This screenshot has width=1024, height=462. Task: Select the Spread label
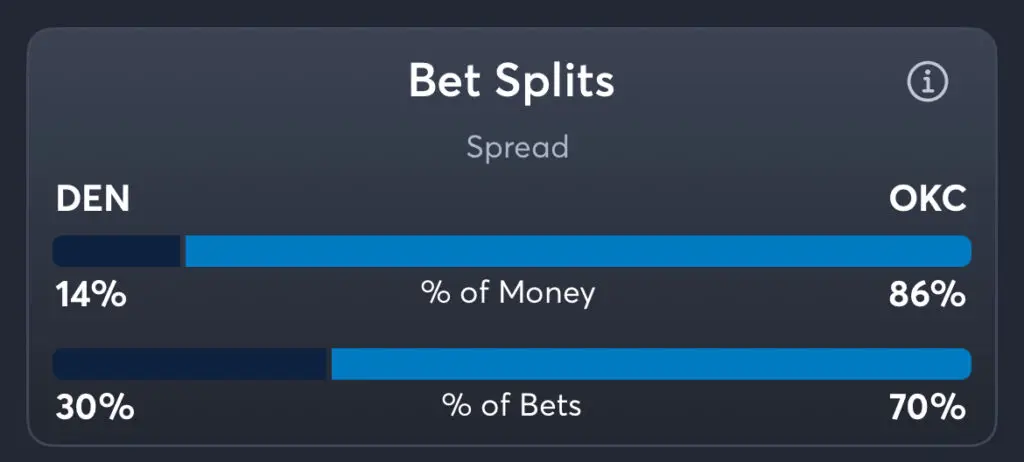click(517, 148)
